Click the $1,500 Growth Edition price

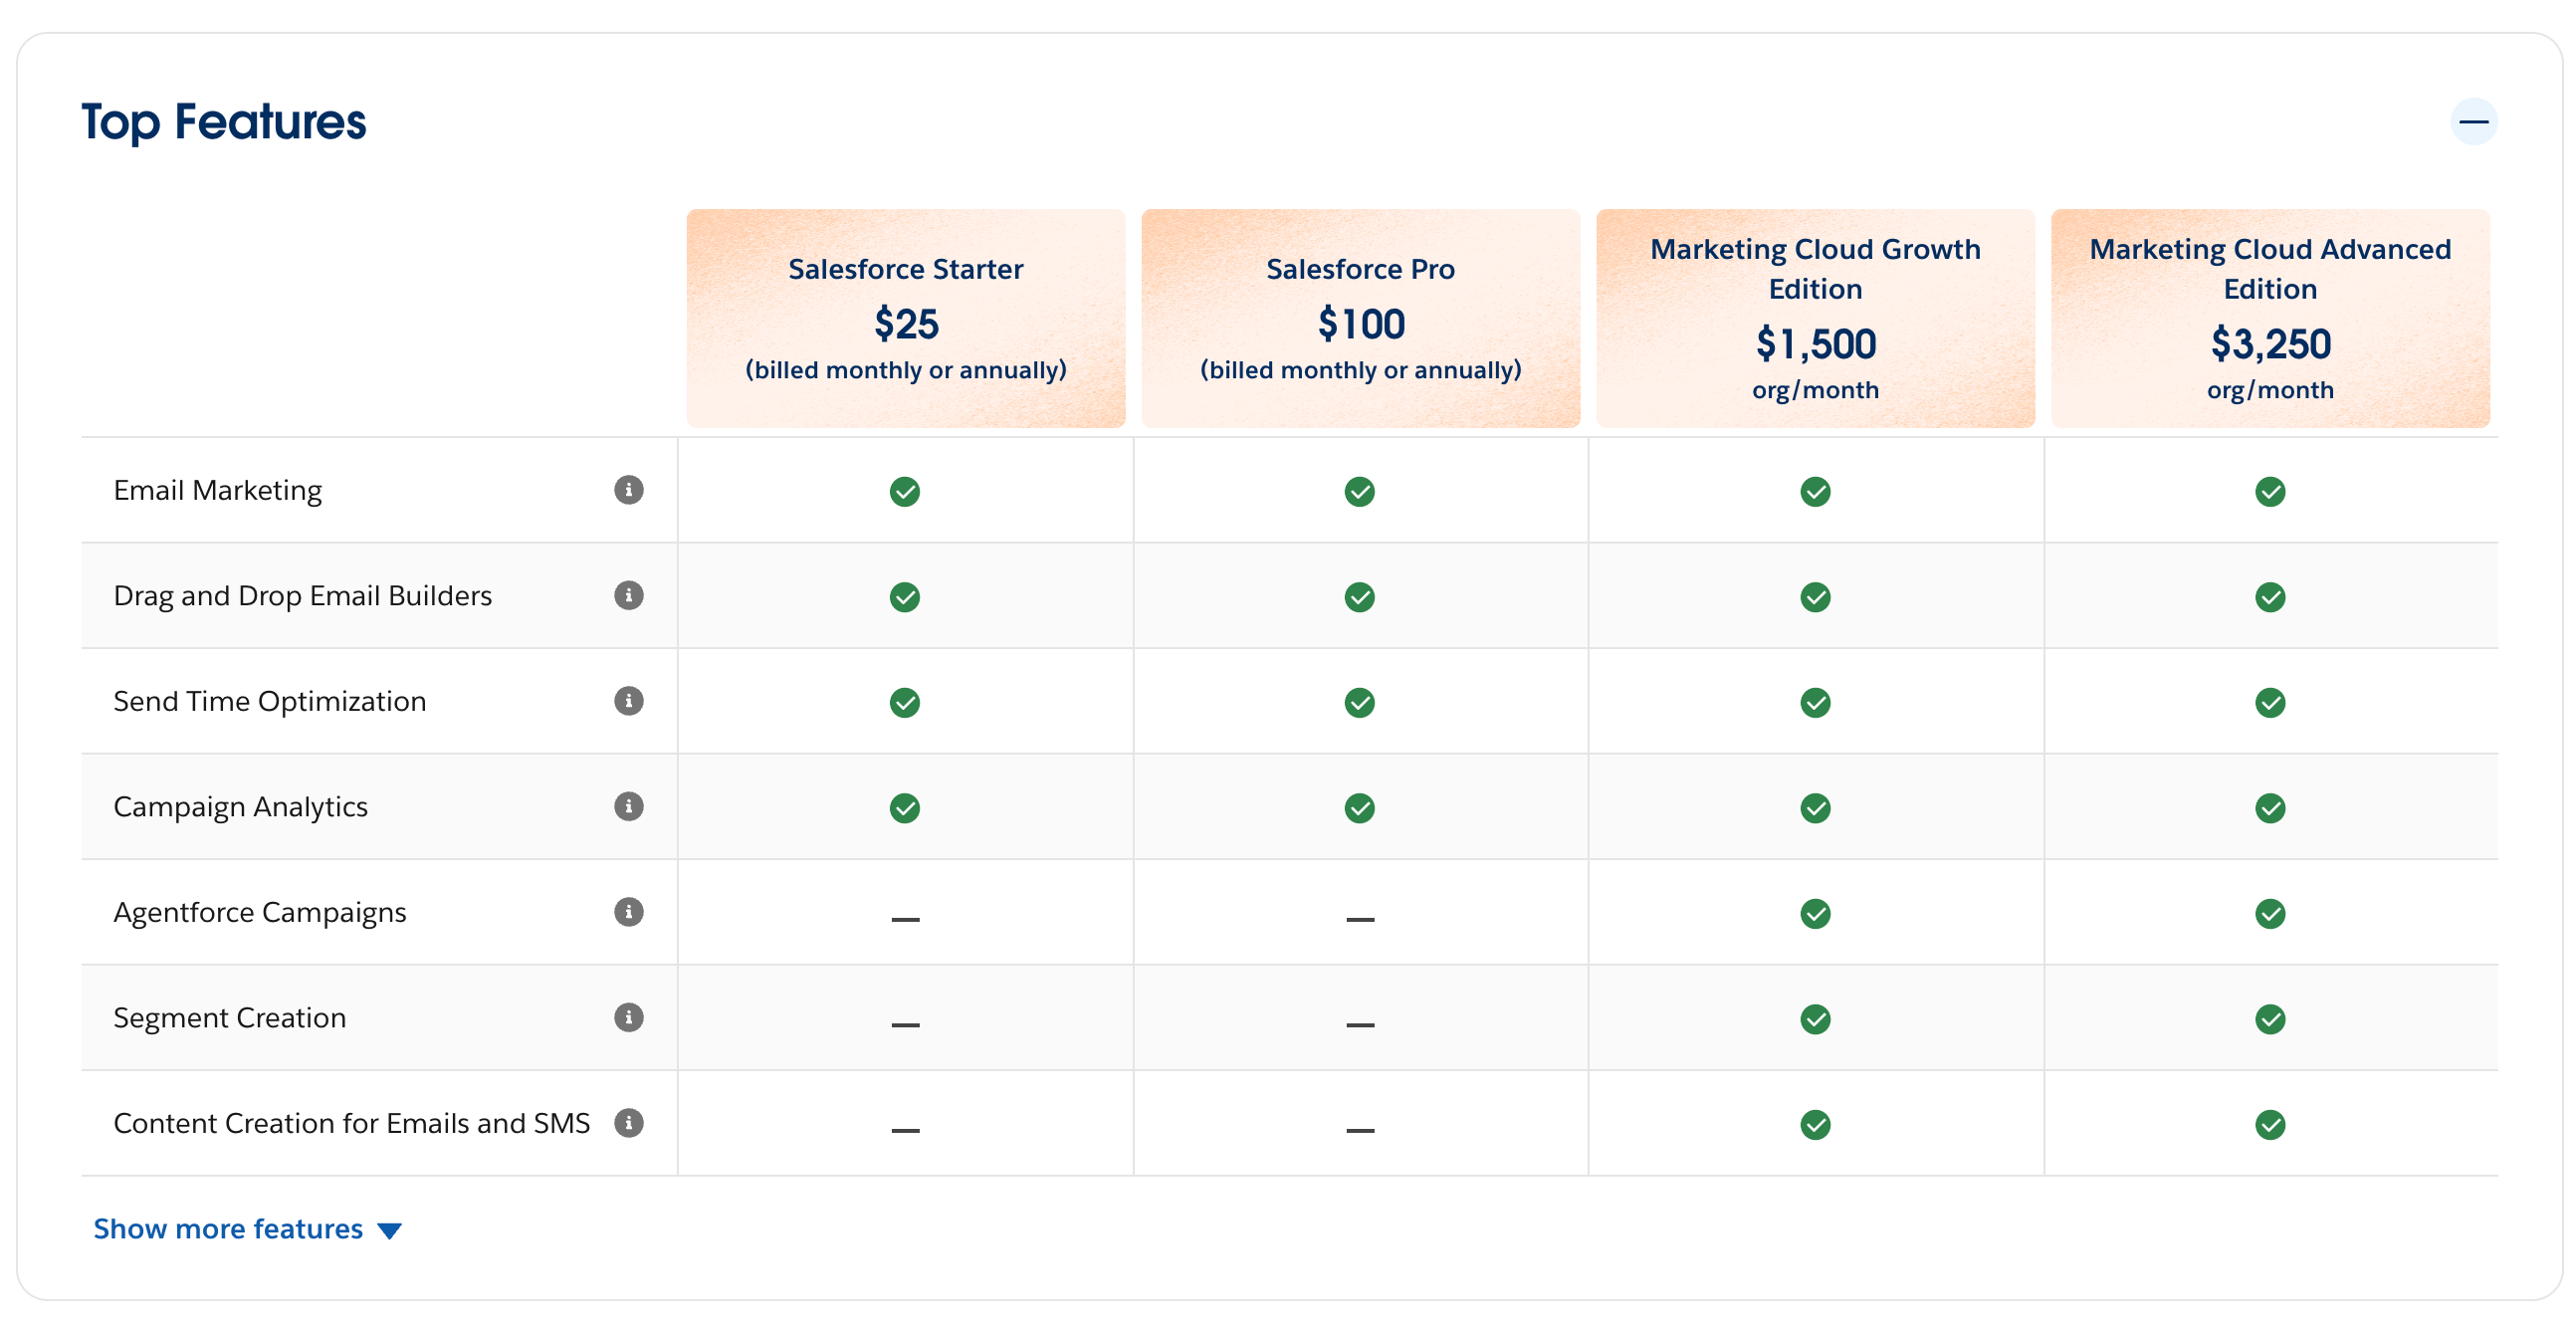coord(1815,345)
